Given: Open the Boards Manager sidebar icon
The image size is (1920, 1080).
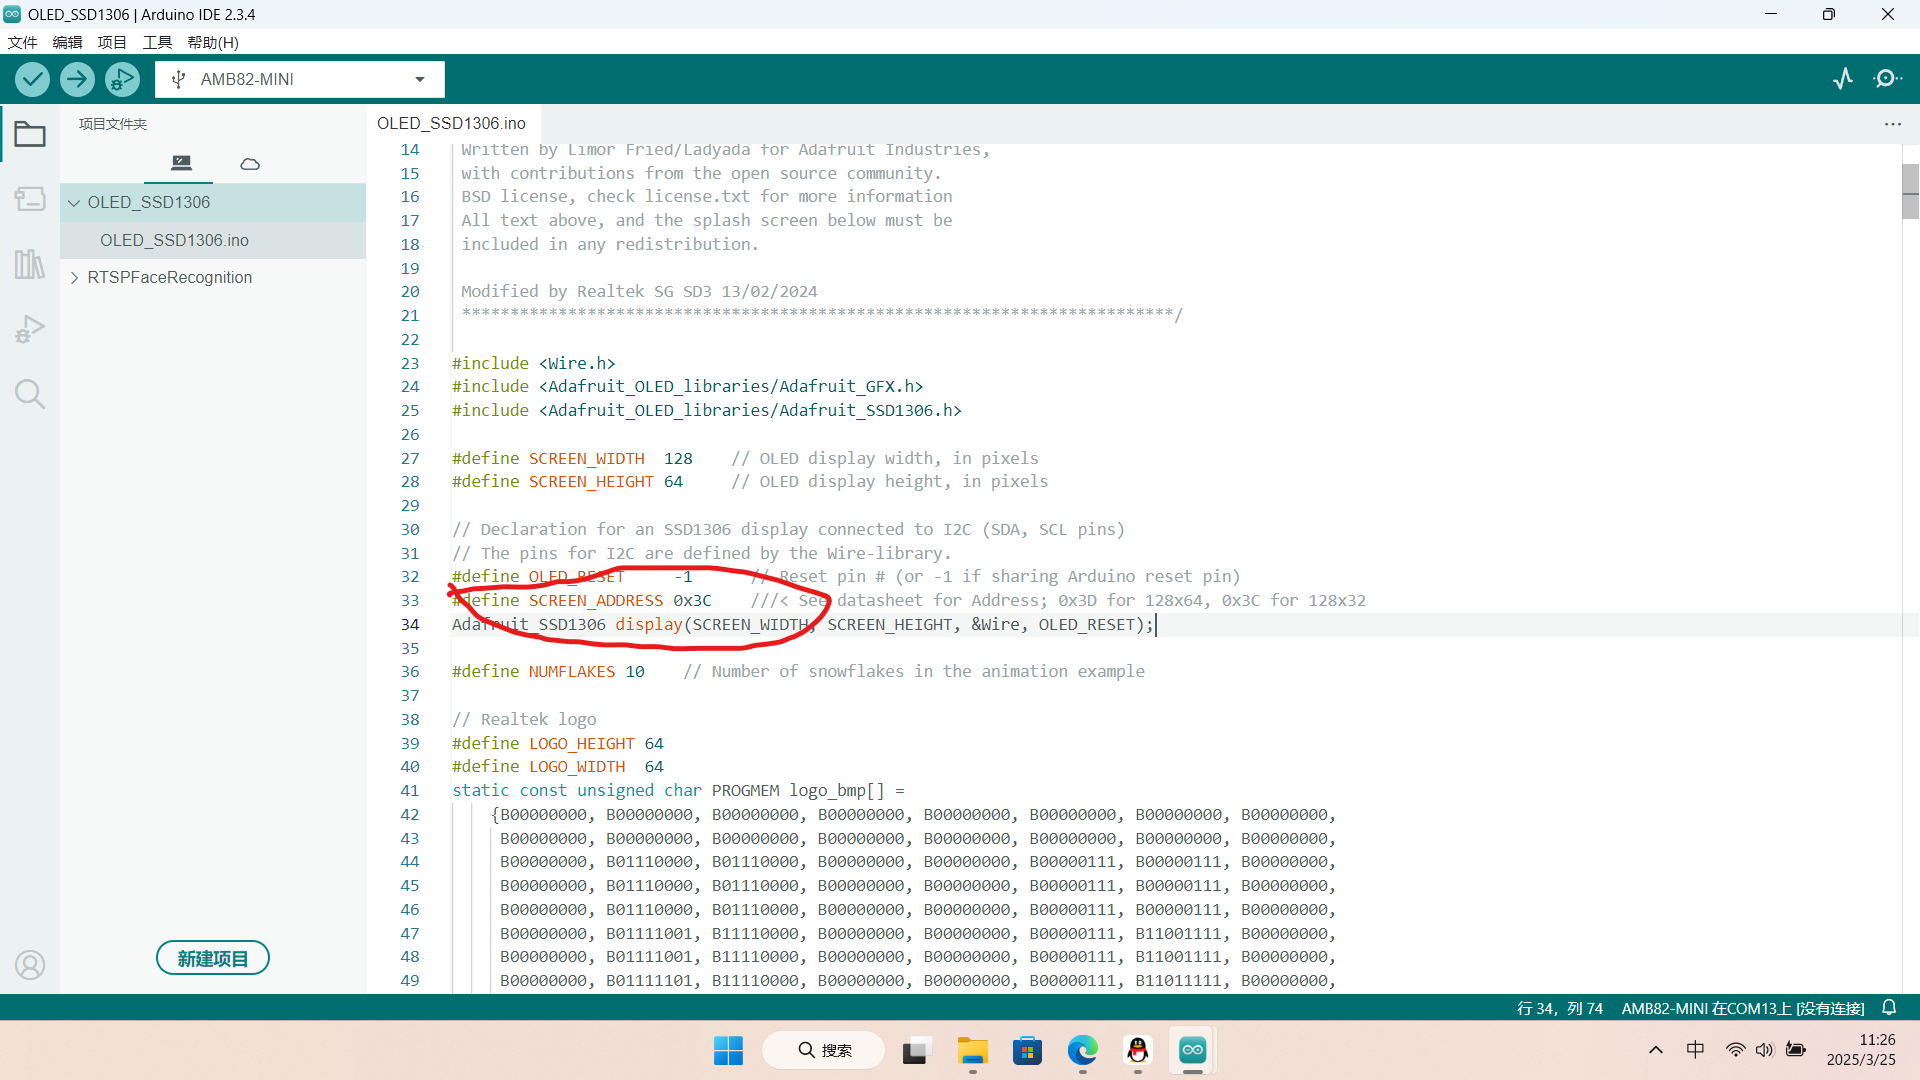Looking at the screenshot, I should pos(30,199).
